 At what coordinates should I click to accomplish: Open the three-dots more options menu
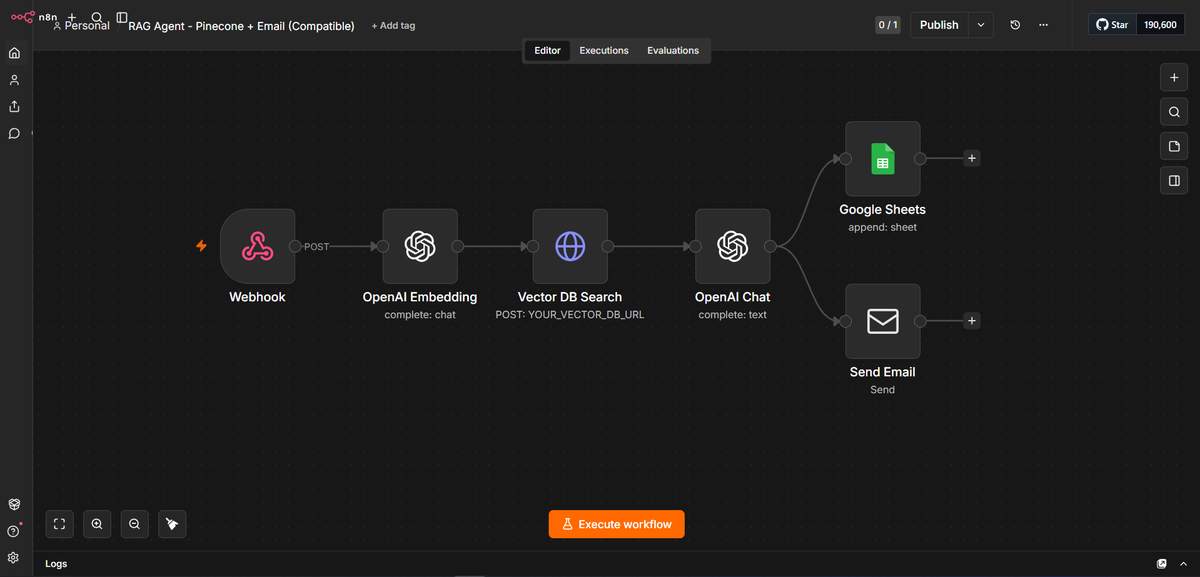coord(1043,25)
